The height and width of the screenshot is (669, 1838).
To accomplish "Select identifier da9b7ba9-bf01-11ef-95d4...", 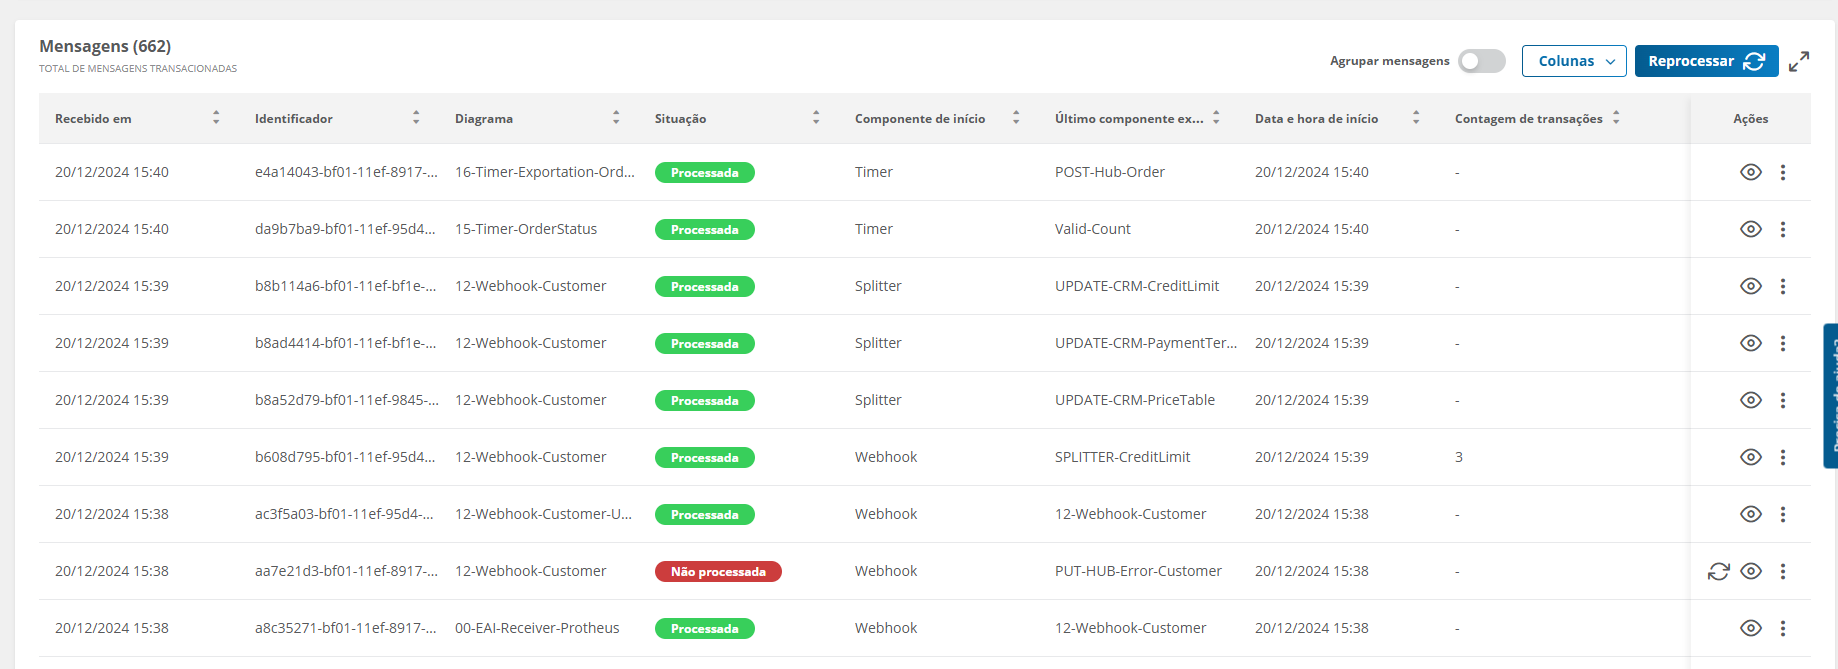I will (x=345, y=229).
